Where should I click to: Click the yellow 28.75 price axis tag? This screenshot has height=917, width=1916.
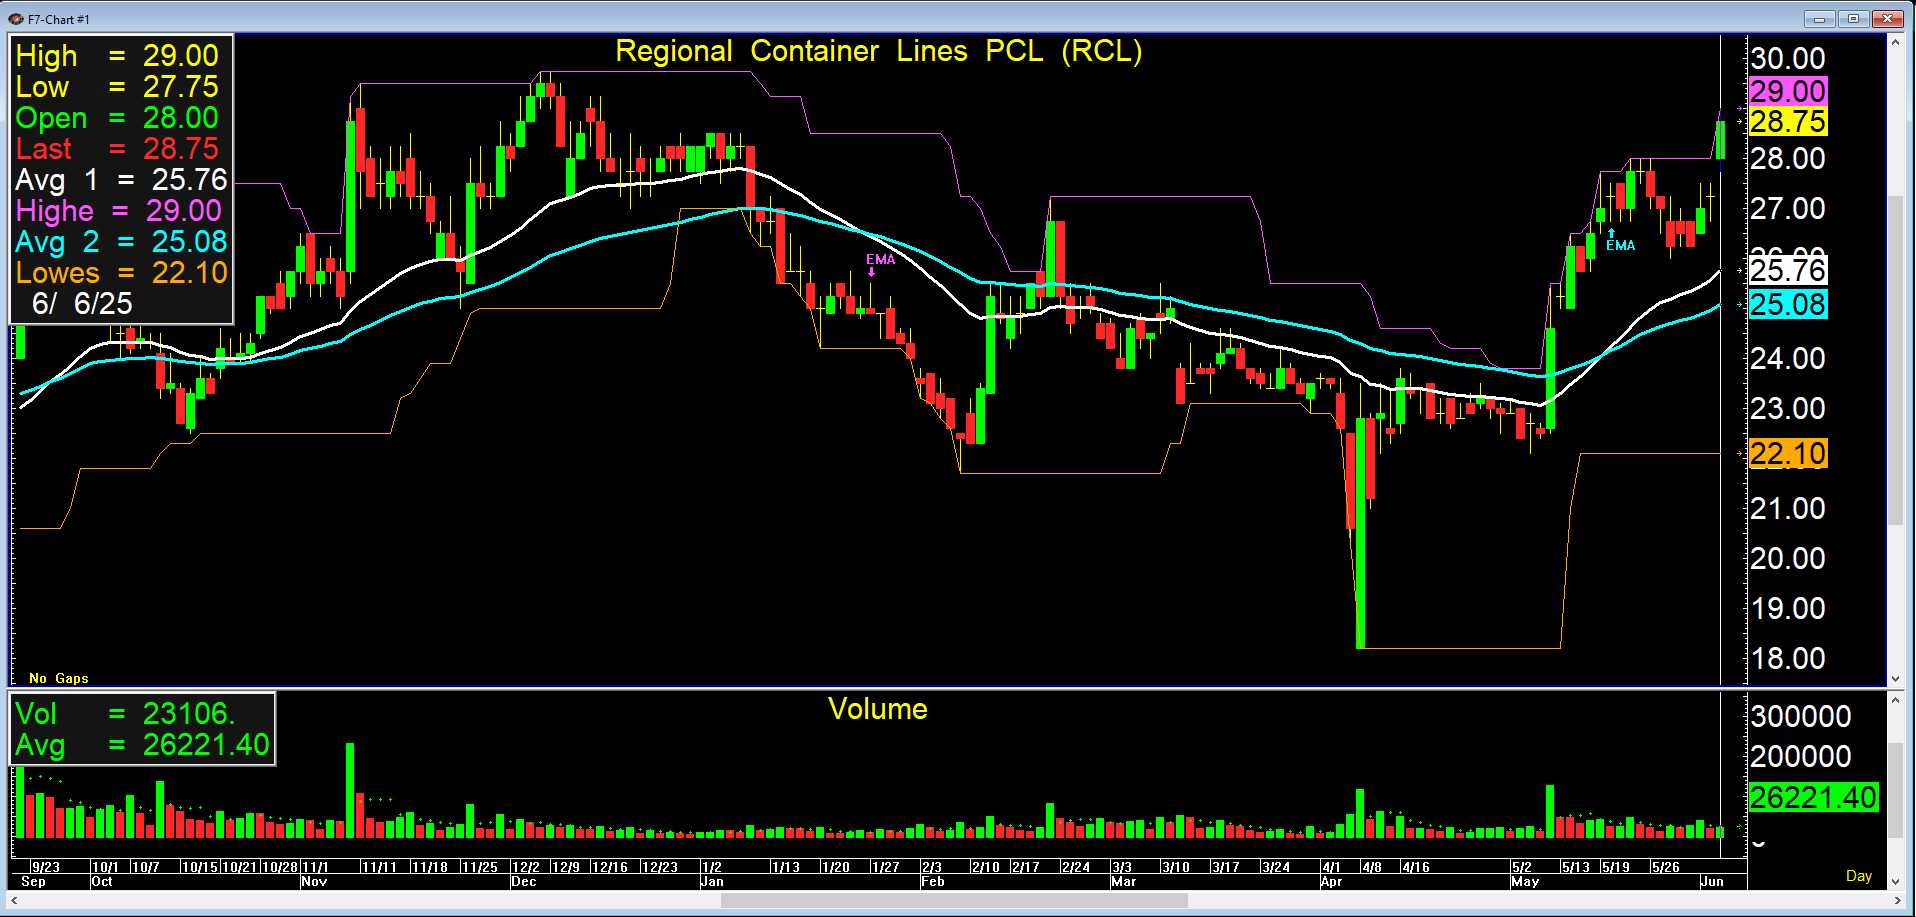point(1788,122)
